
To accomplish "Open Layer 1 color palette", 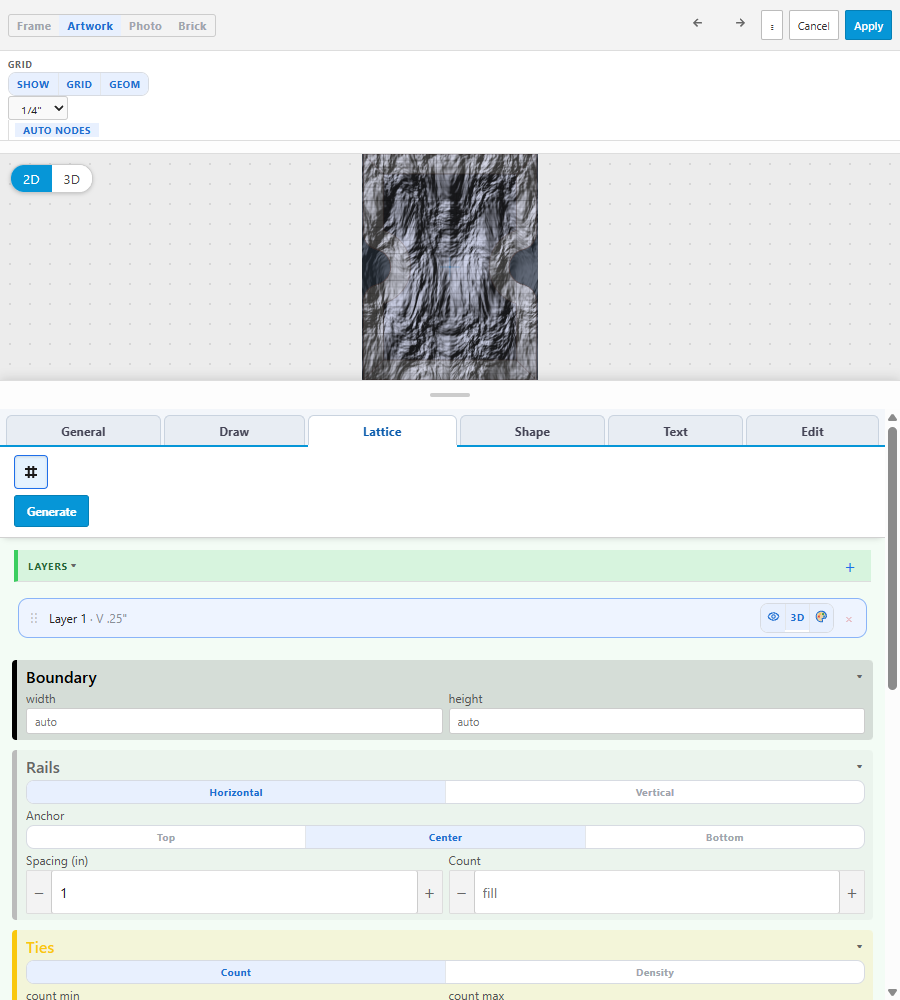I will (x=822, y=617).
